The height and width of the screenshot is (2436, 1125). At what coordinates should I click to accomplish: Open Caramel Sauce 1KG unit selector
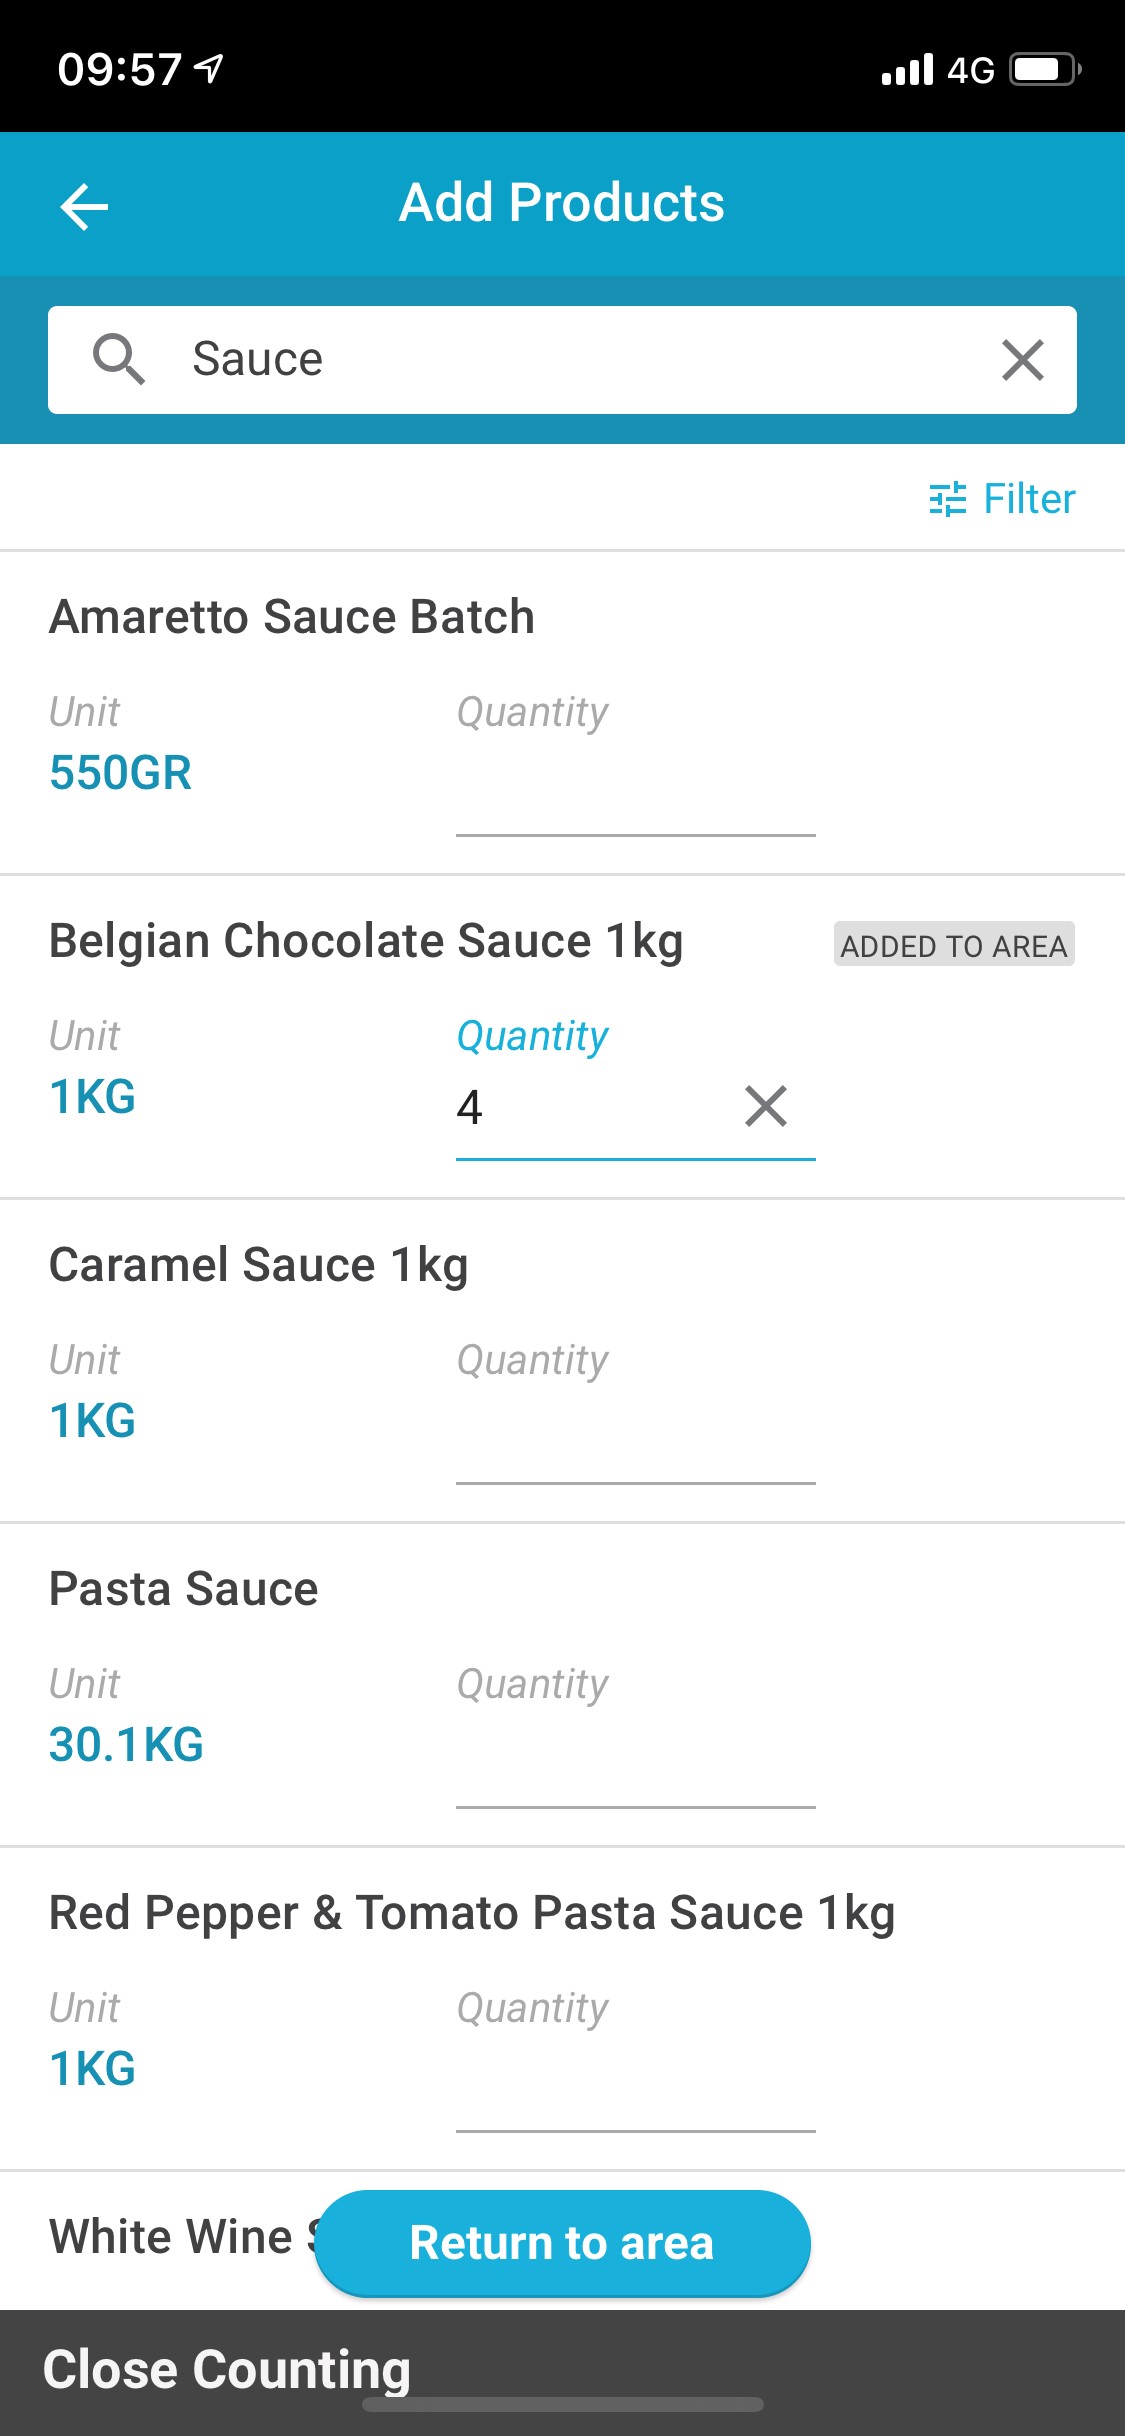93,1421
